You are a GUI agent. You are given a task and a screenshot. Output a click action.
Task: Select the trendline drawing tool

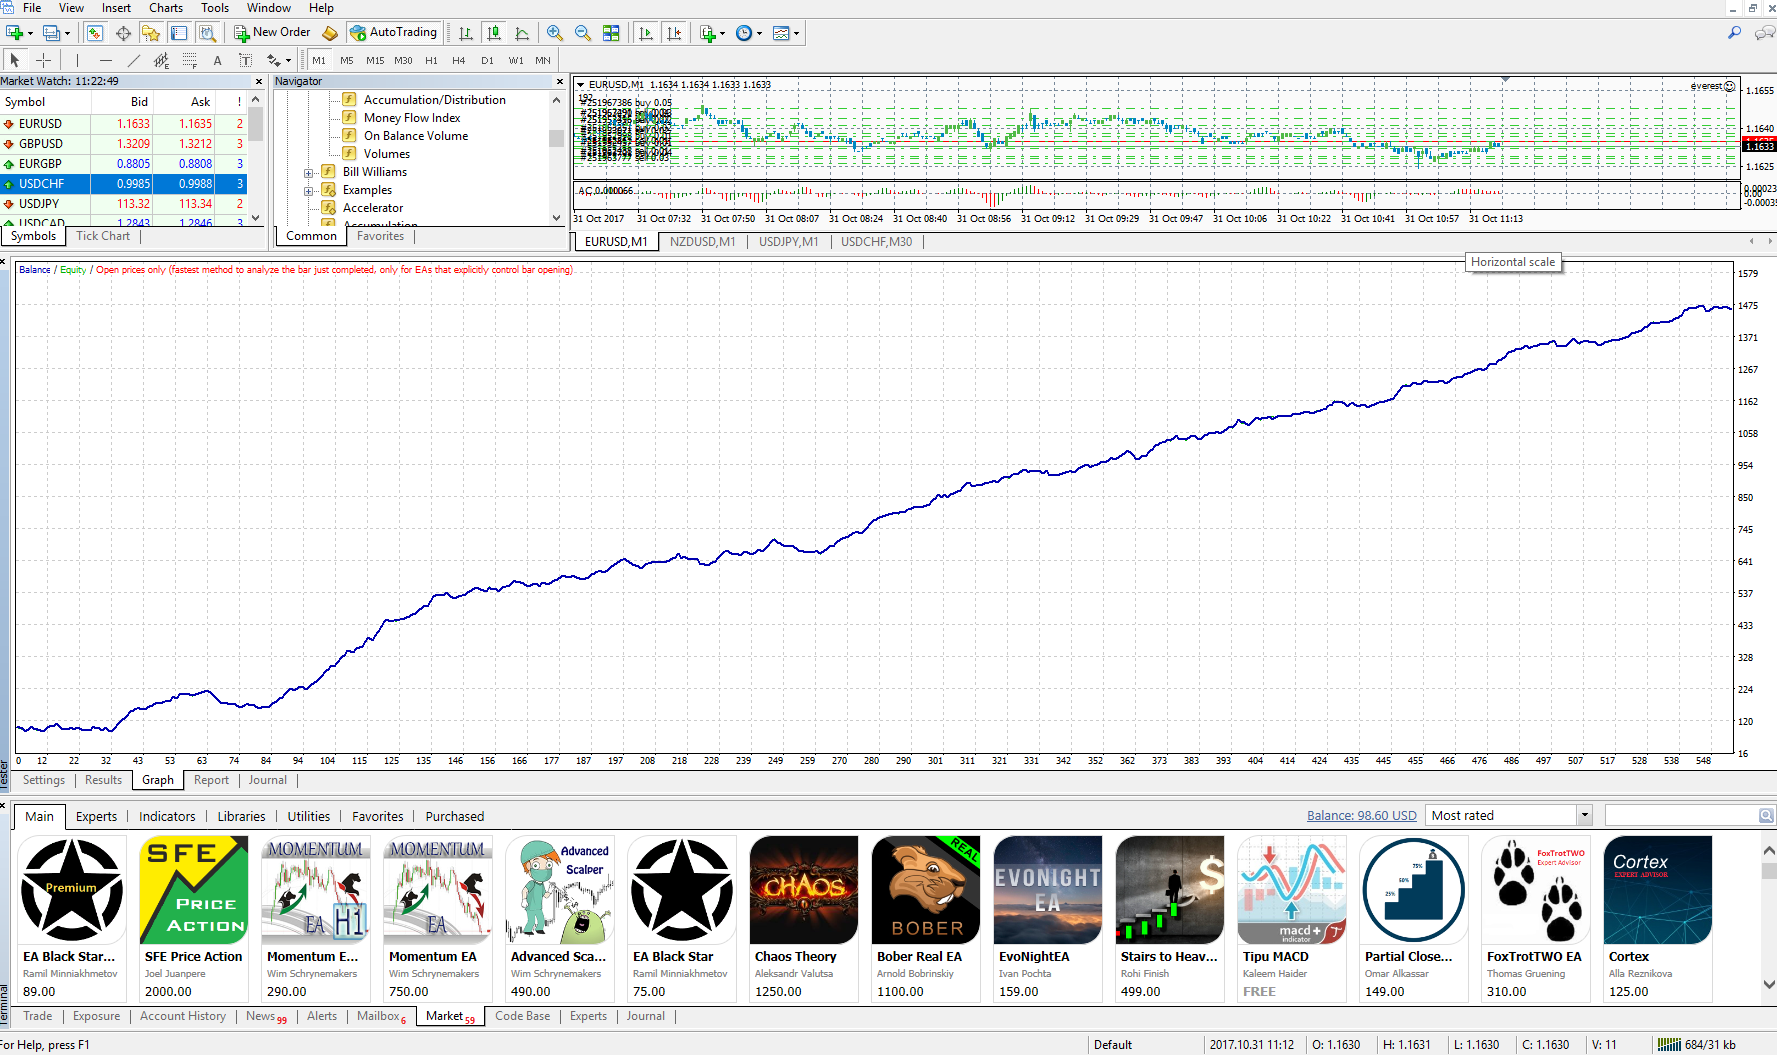tap(133, 60)
